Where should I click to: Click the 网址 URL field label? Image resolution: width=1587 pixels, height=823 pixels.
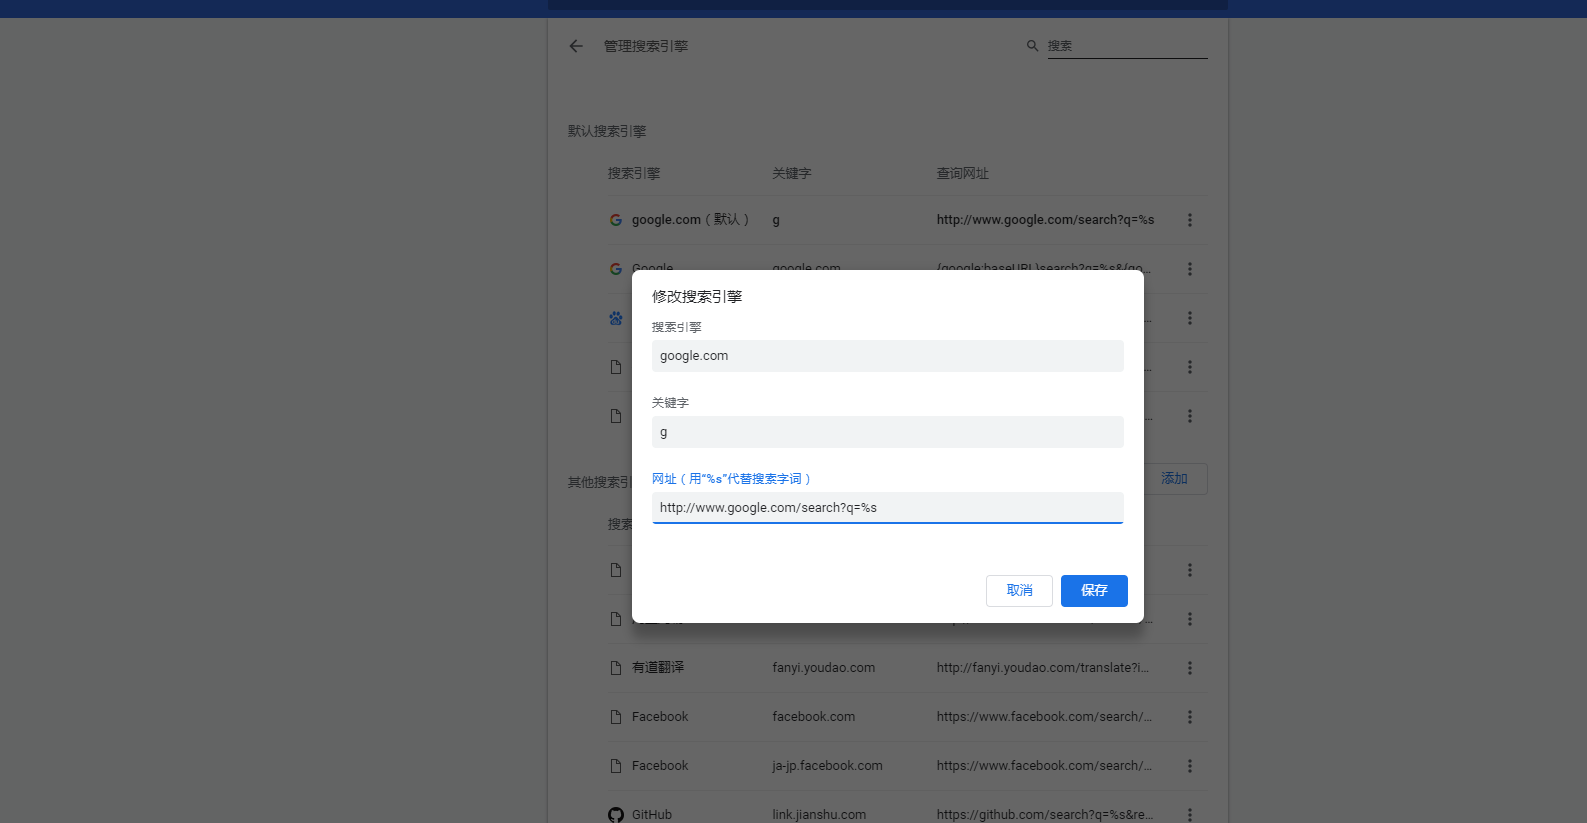point(732,479)
